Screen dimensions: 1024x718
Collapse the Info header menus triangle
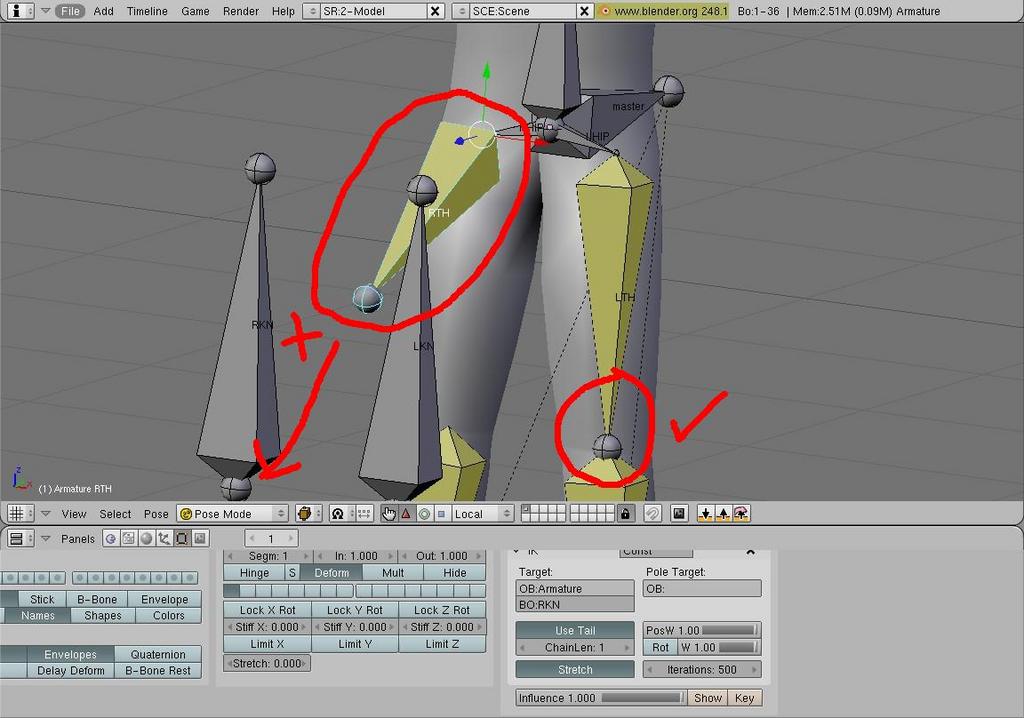pyautogui.click(x=45, y=10)
